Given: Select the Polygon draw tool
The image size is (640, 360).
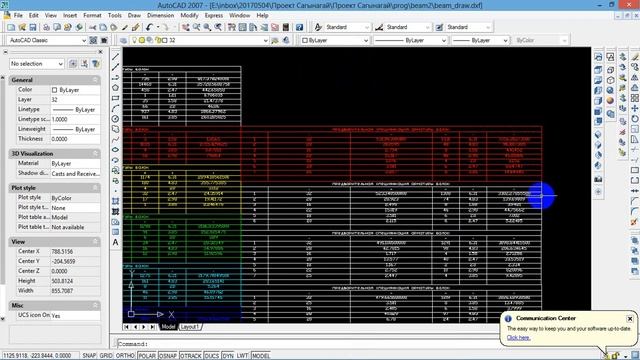Looking at the screenshot, I should click(x=116, y=88).
